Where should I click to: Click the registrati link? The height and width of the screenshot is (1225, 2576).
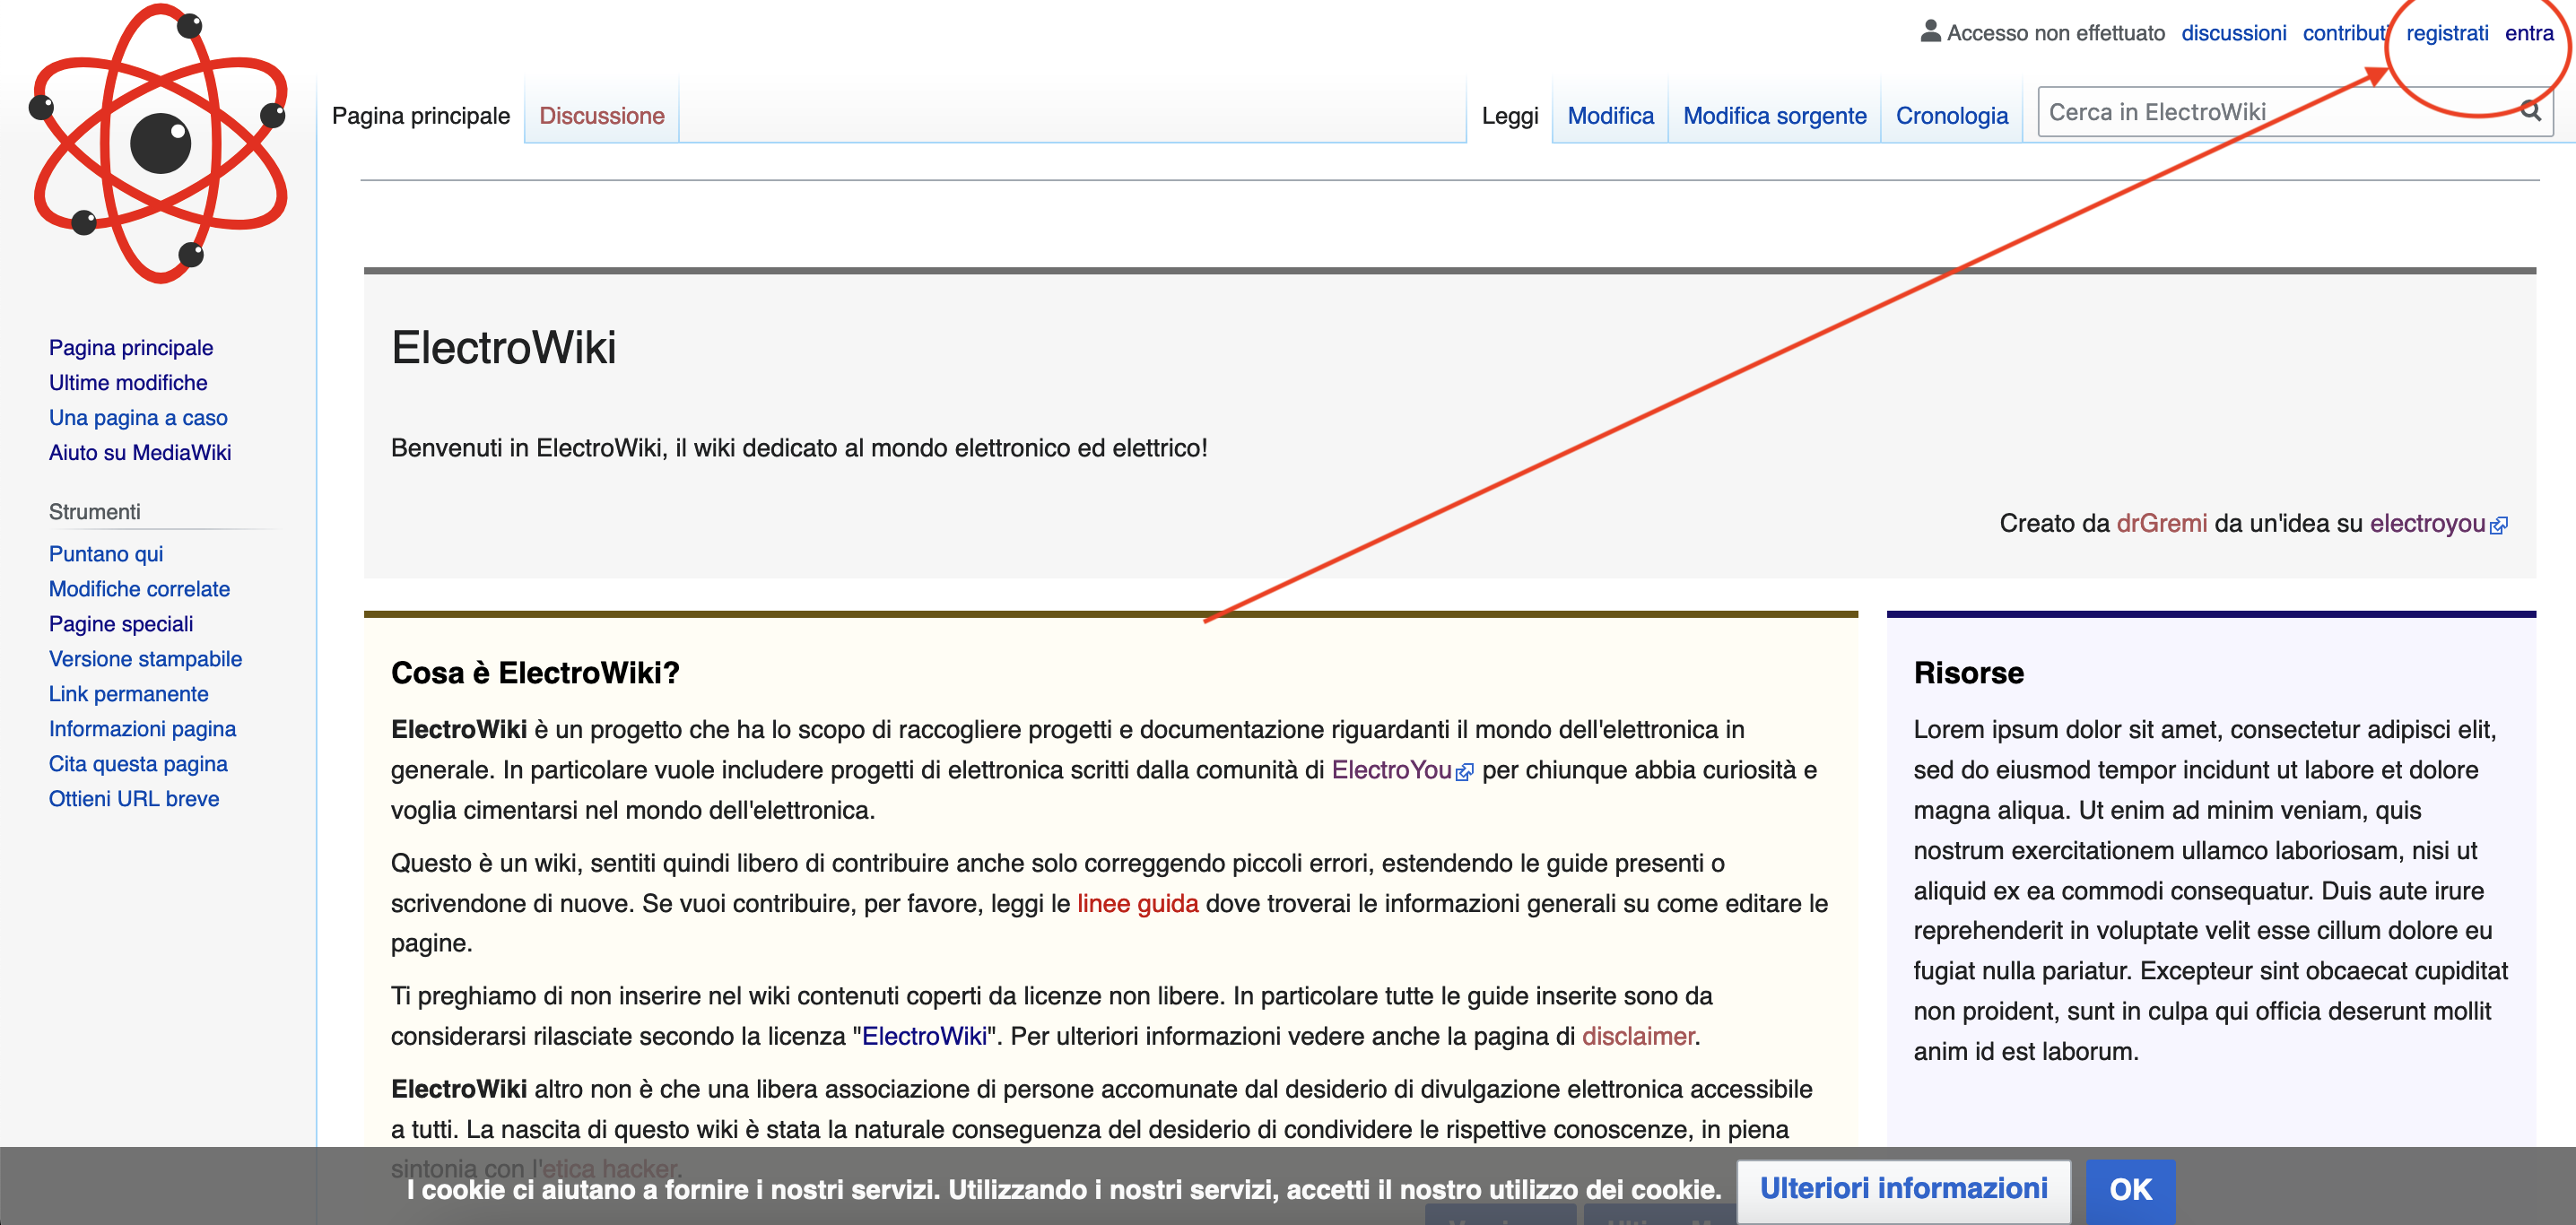pos(2446,33)
